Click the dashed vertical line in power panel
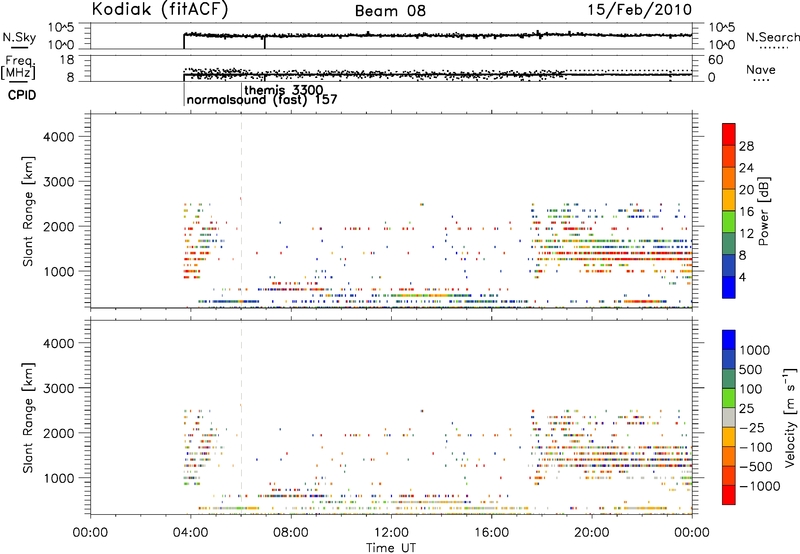Image resolution: width=800 pixels, height=554 pixels. tap(241, 211)
